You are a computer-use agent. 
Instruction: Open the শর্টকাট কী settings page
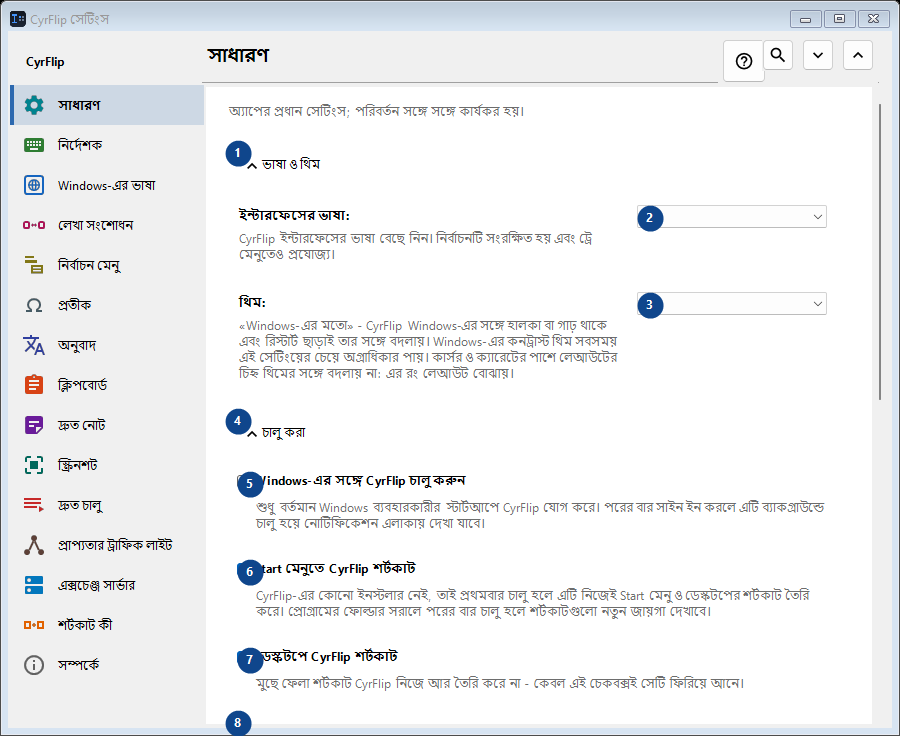(107, 625)
